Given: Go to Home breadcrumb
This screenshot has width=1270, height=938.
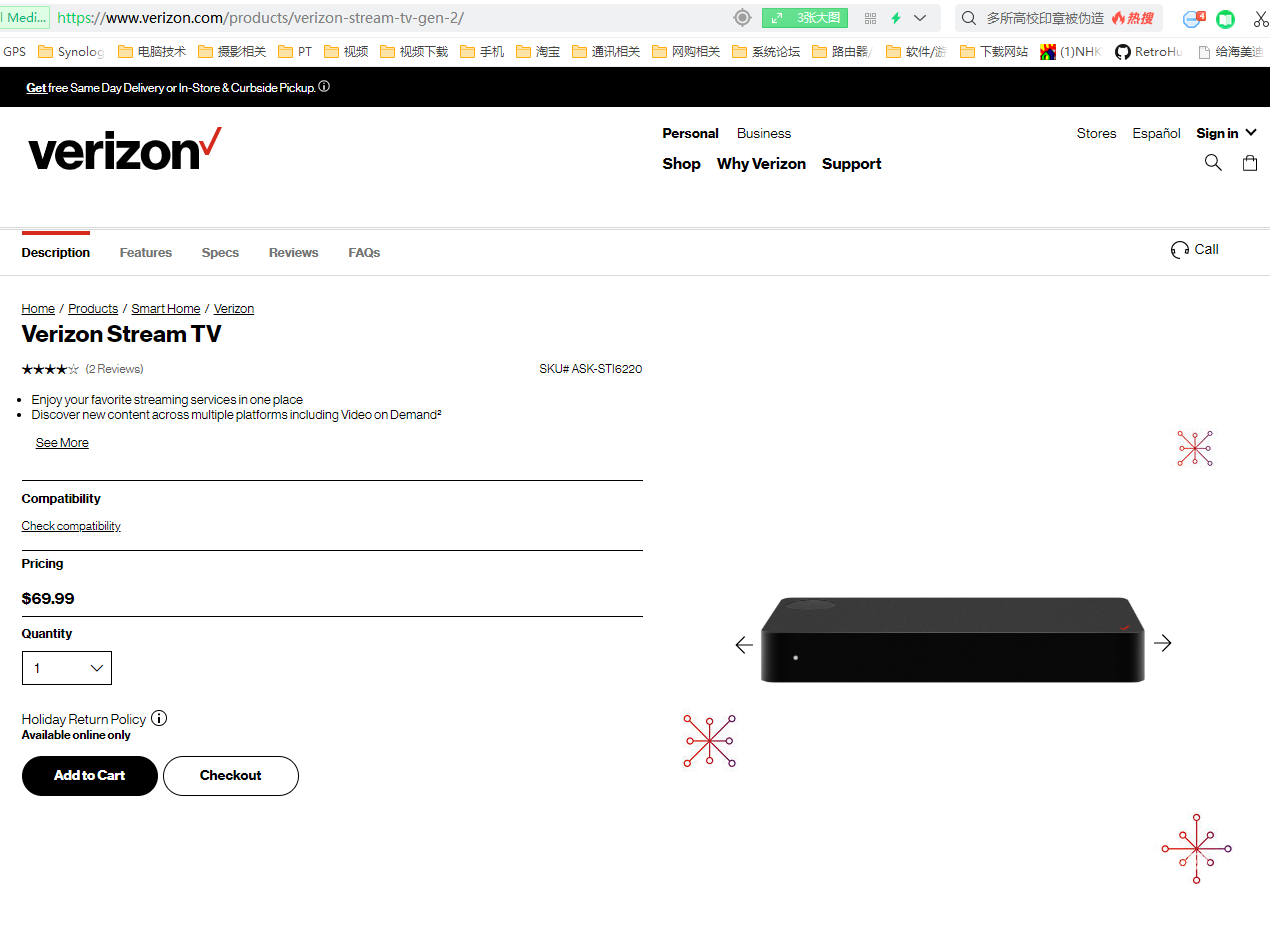Looking at the screenshot, I should click(x=38, y=309).
